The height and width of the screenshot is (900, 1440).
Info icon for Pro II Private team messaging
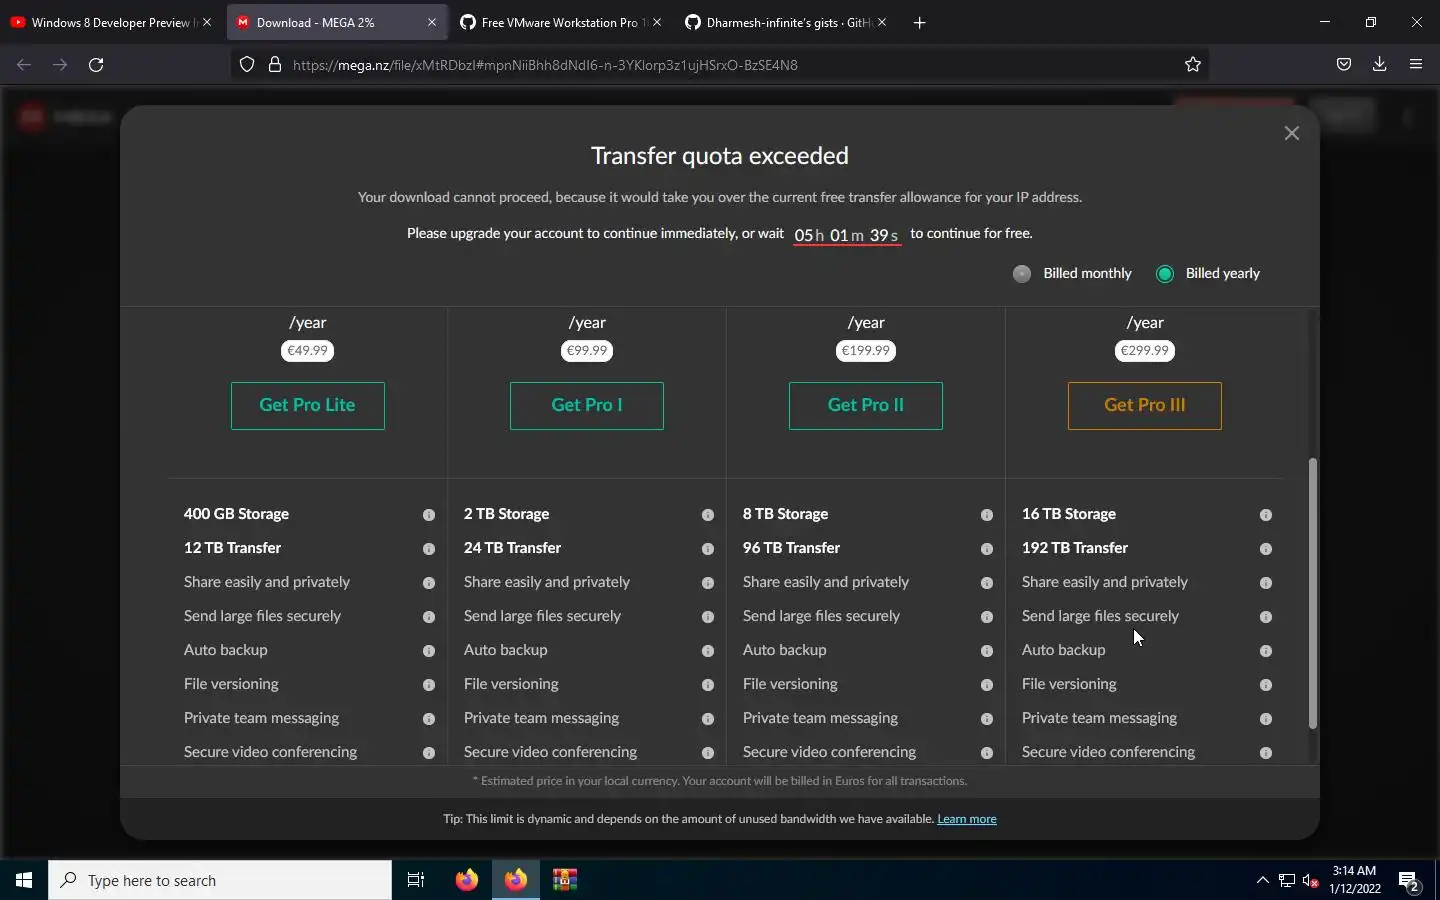point(987,719)
